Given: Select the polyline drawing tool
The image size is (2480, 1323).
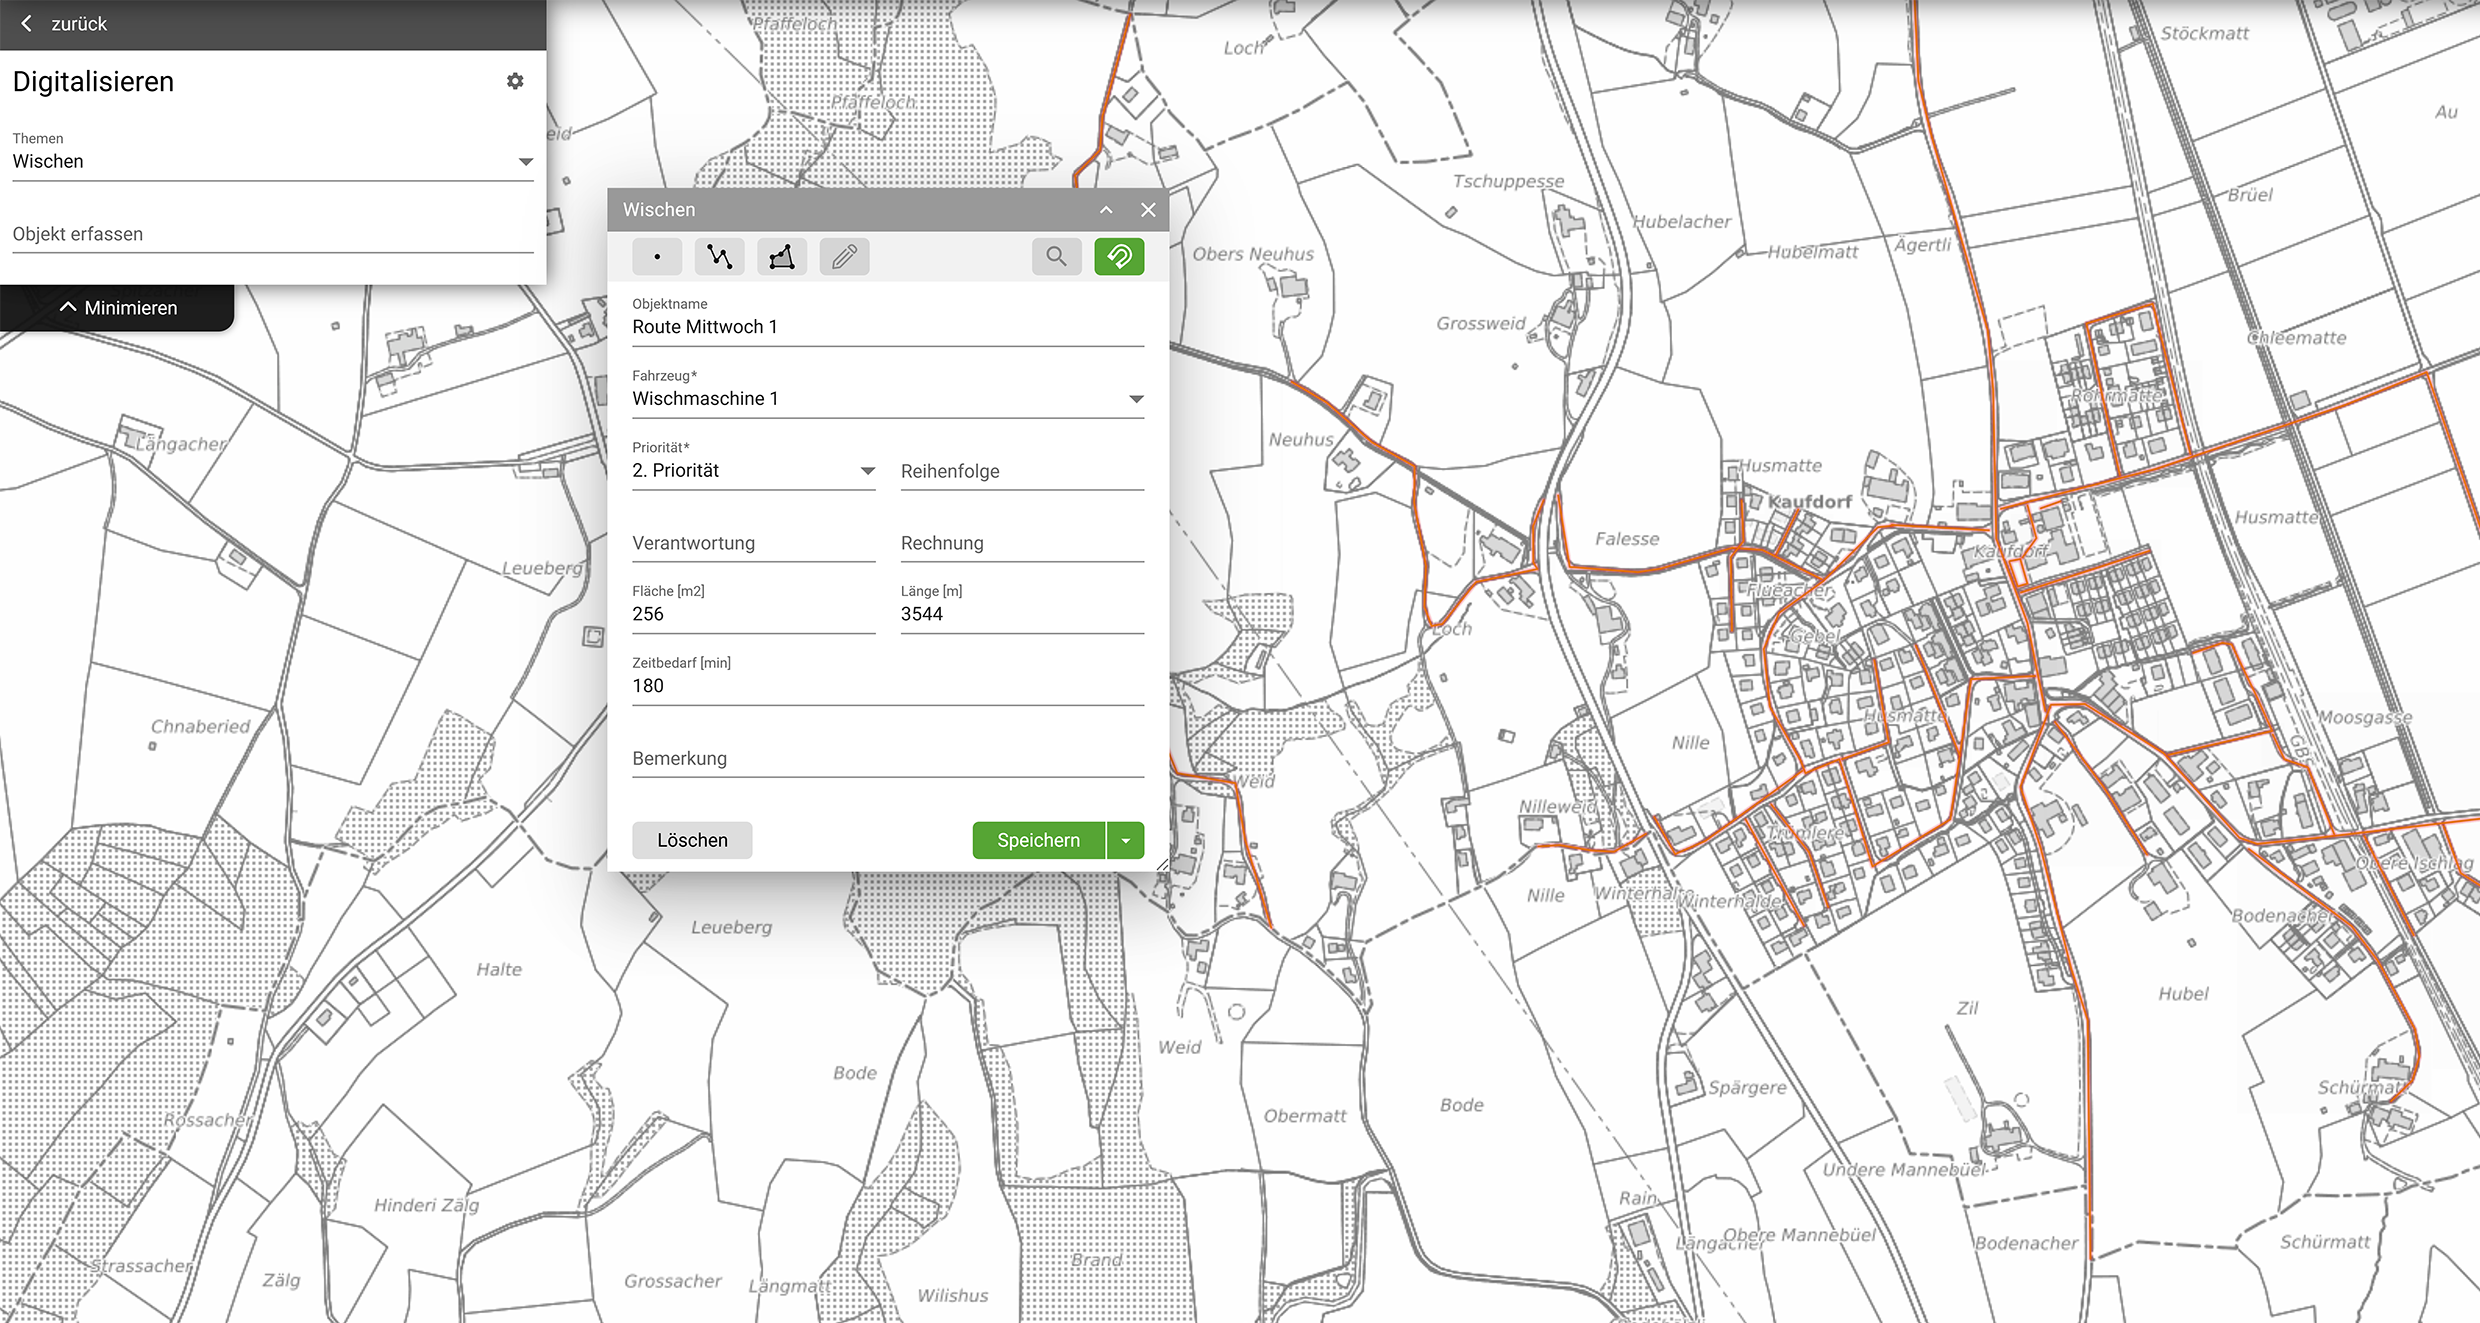Looking at the screenshot, I should [719, 257].
